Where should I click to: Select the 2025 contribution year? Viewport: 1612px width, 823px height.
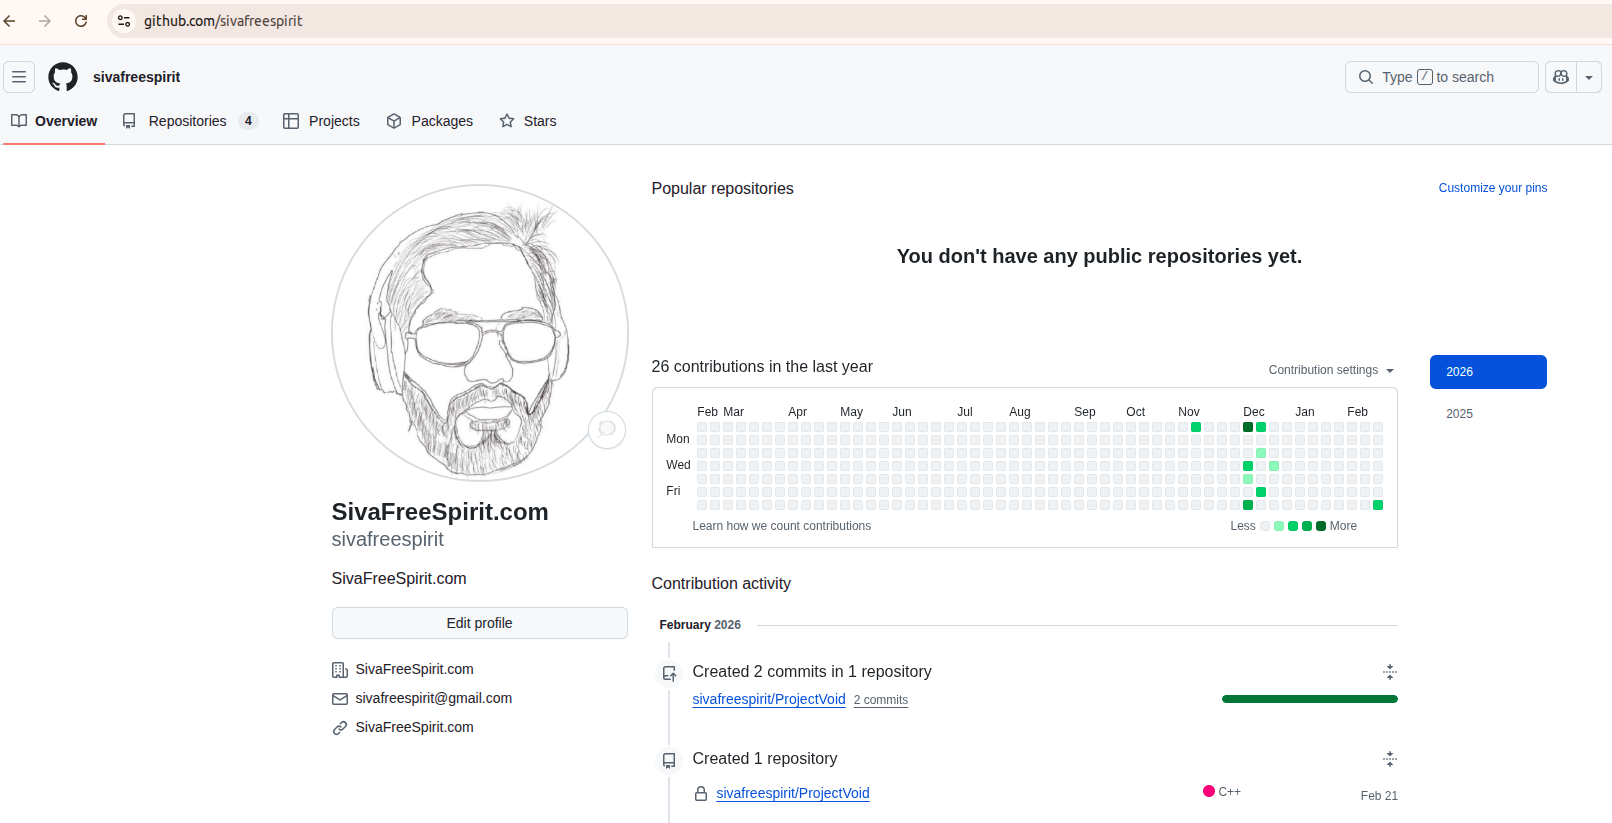(1459, 414)
